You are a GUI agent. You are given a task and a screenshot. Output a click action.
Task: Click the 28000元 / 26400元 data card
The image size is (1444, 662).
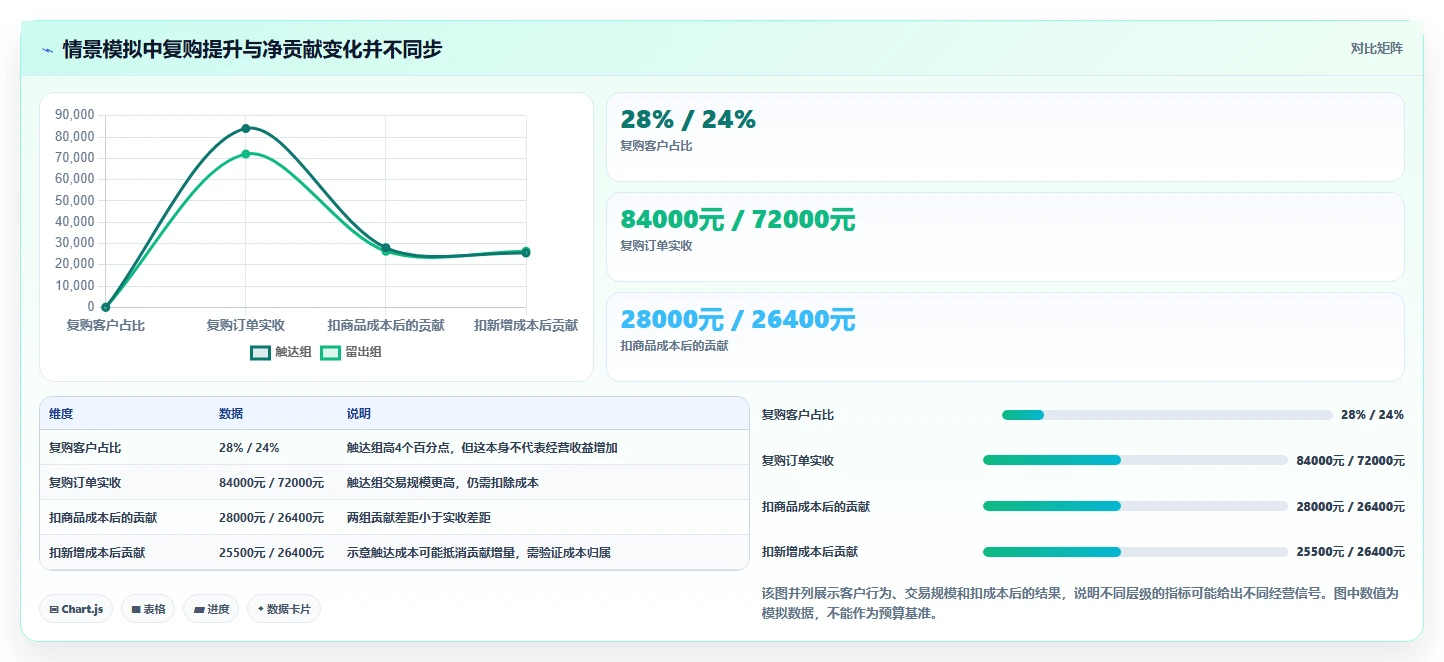[x=1005, y=337]
